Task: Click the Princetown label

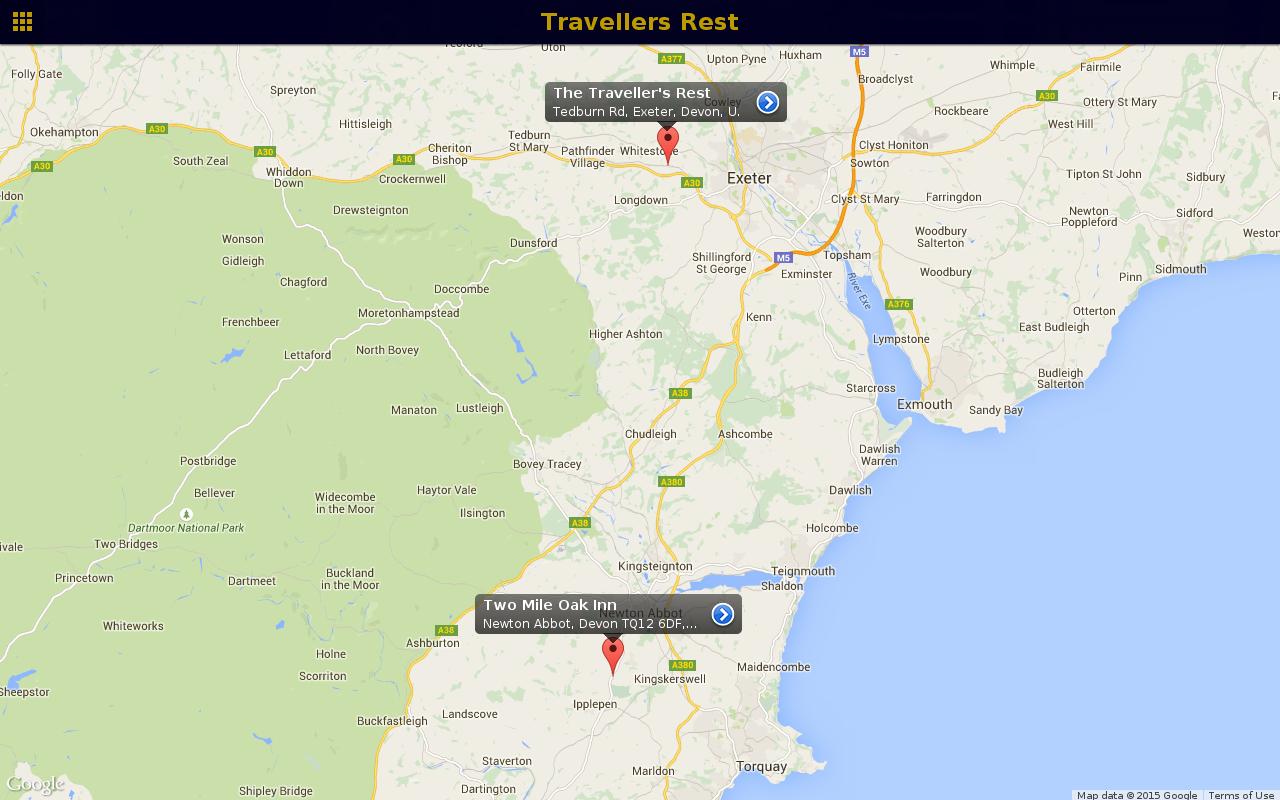Action: 84,579
